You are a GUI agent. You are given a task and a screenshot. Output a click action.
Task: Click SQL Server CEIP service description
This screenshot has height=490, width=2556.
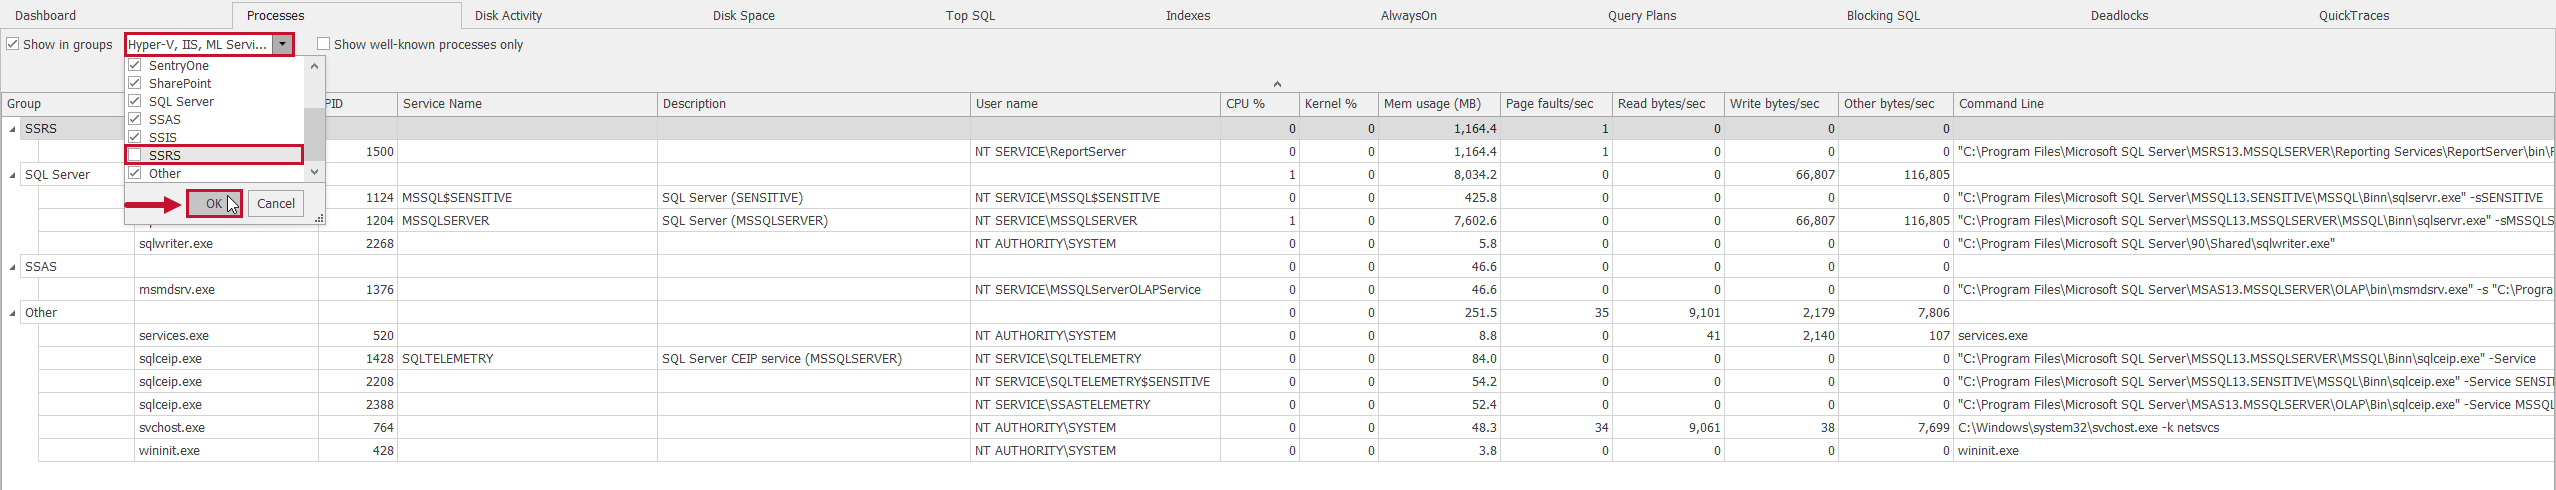tap(813, 359)
